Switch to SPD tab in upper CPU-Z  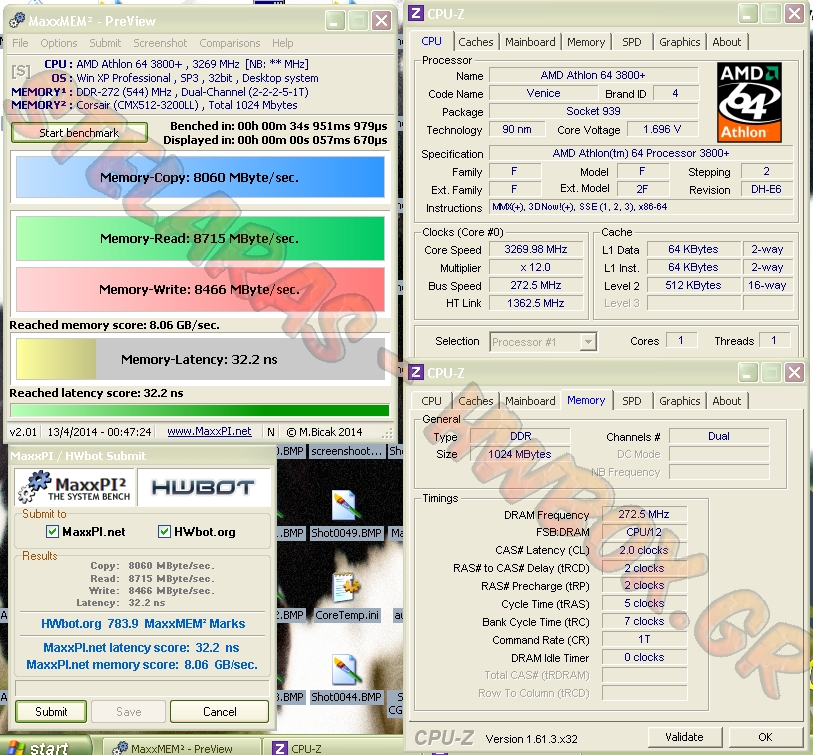click(632, 42)
